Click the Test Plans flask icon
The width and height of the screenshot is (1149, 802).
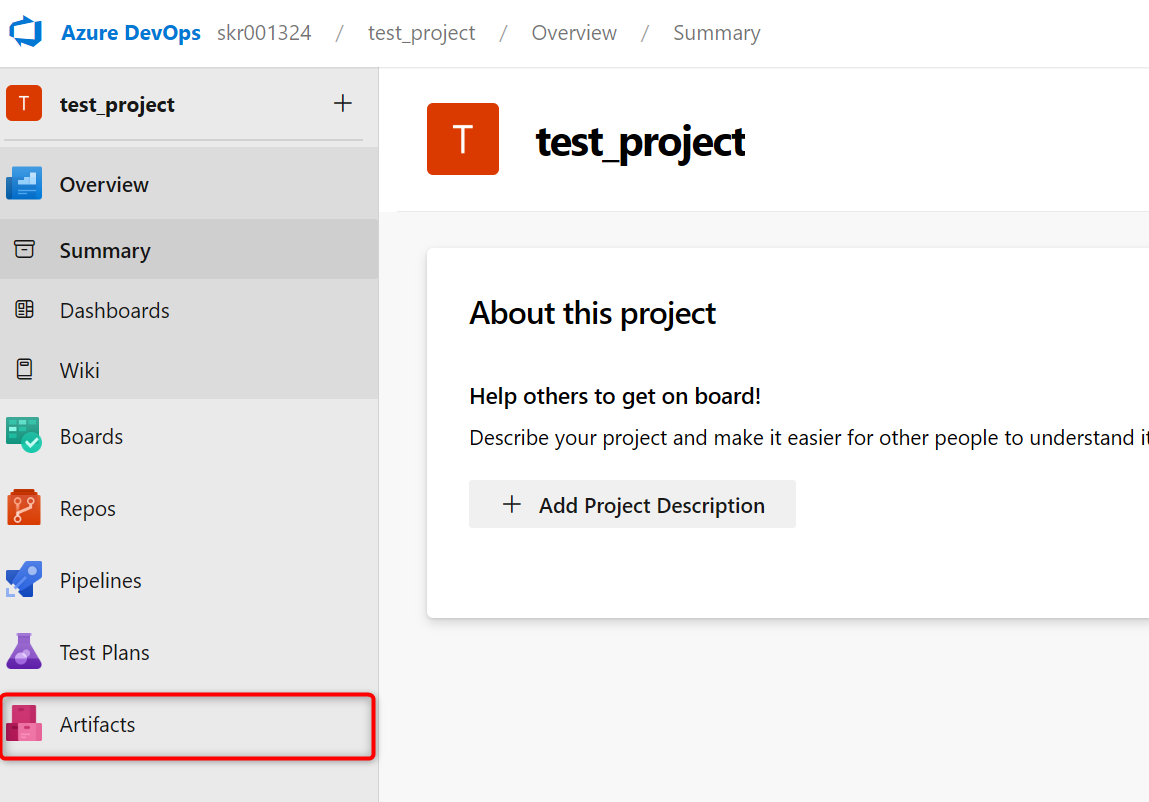[24, 652]
